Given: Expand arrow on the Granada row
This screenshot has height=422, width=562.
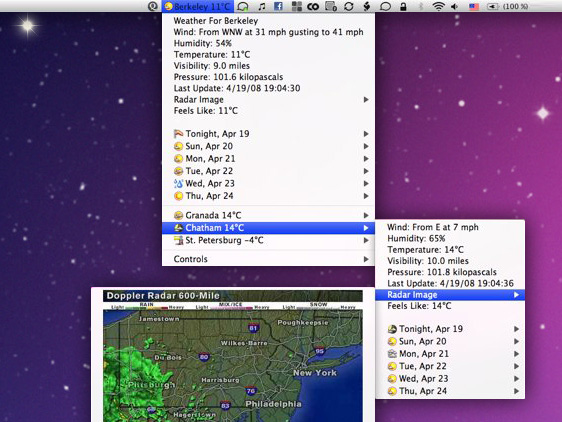Looking at the screenshot, I should click(366, 215).
